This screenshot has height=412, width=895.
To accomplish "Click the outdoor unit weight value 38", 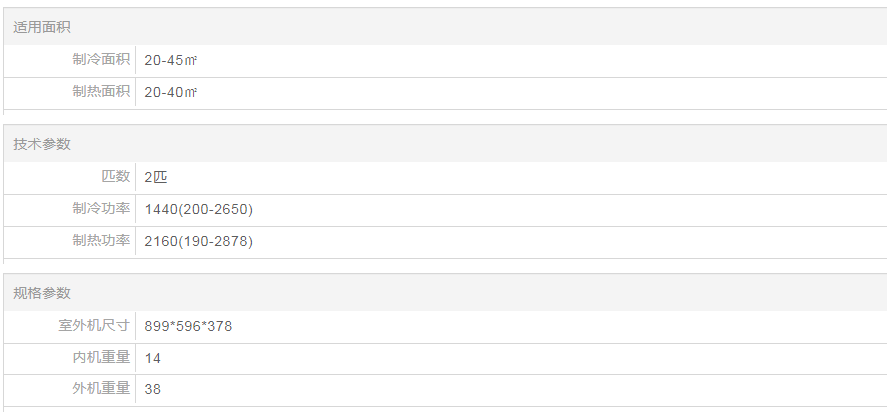I will click(153, 390).
